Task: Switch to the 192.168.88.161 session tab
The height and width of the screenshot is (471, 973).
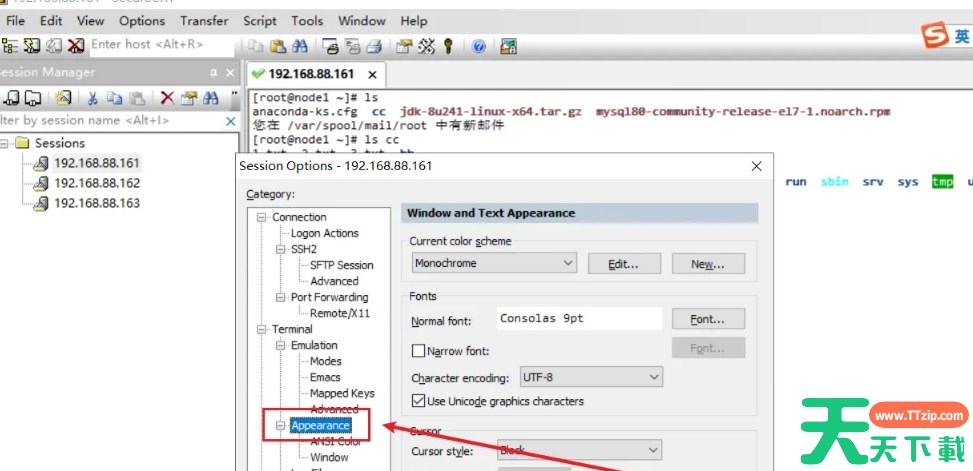Action: coord(311,74)
